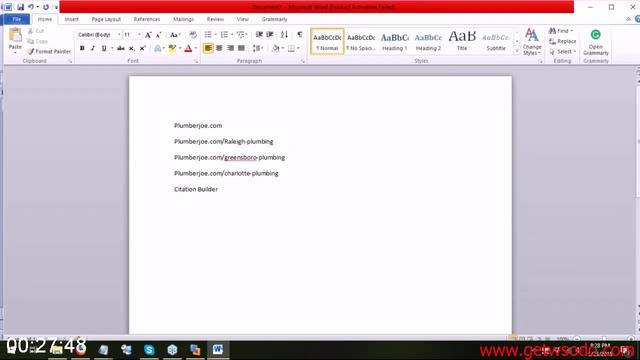Click the Replace command in Editing group

click(562, 41)
